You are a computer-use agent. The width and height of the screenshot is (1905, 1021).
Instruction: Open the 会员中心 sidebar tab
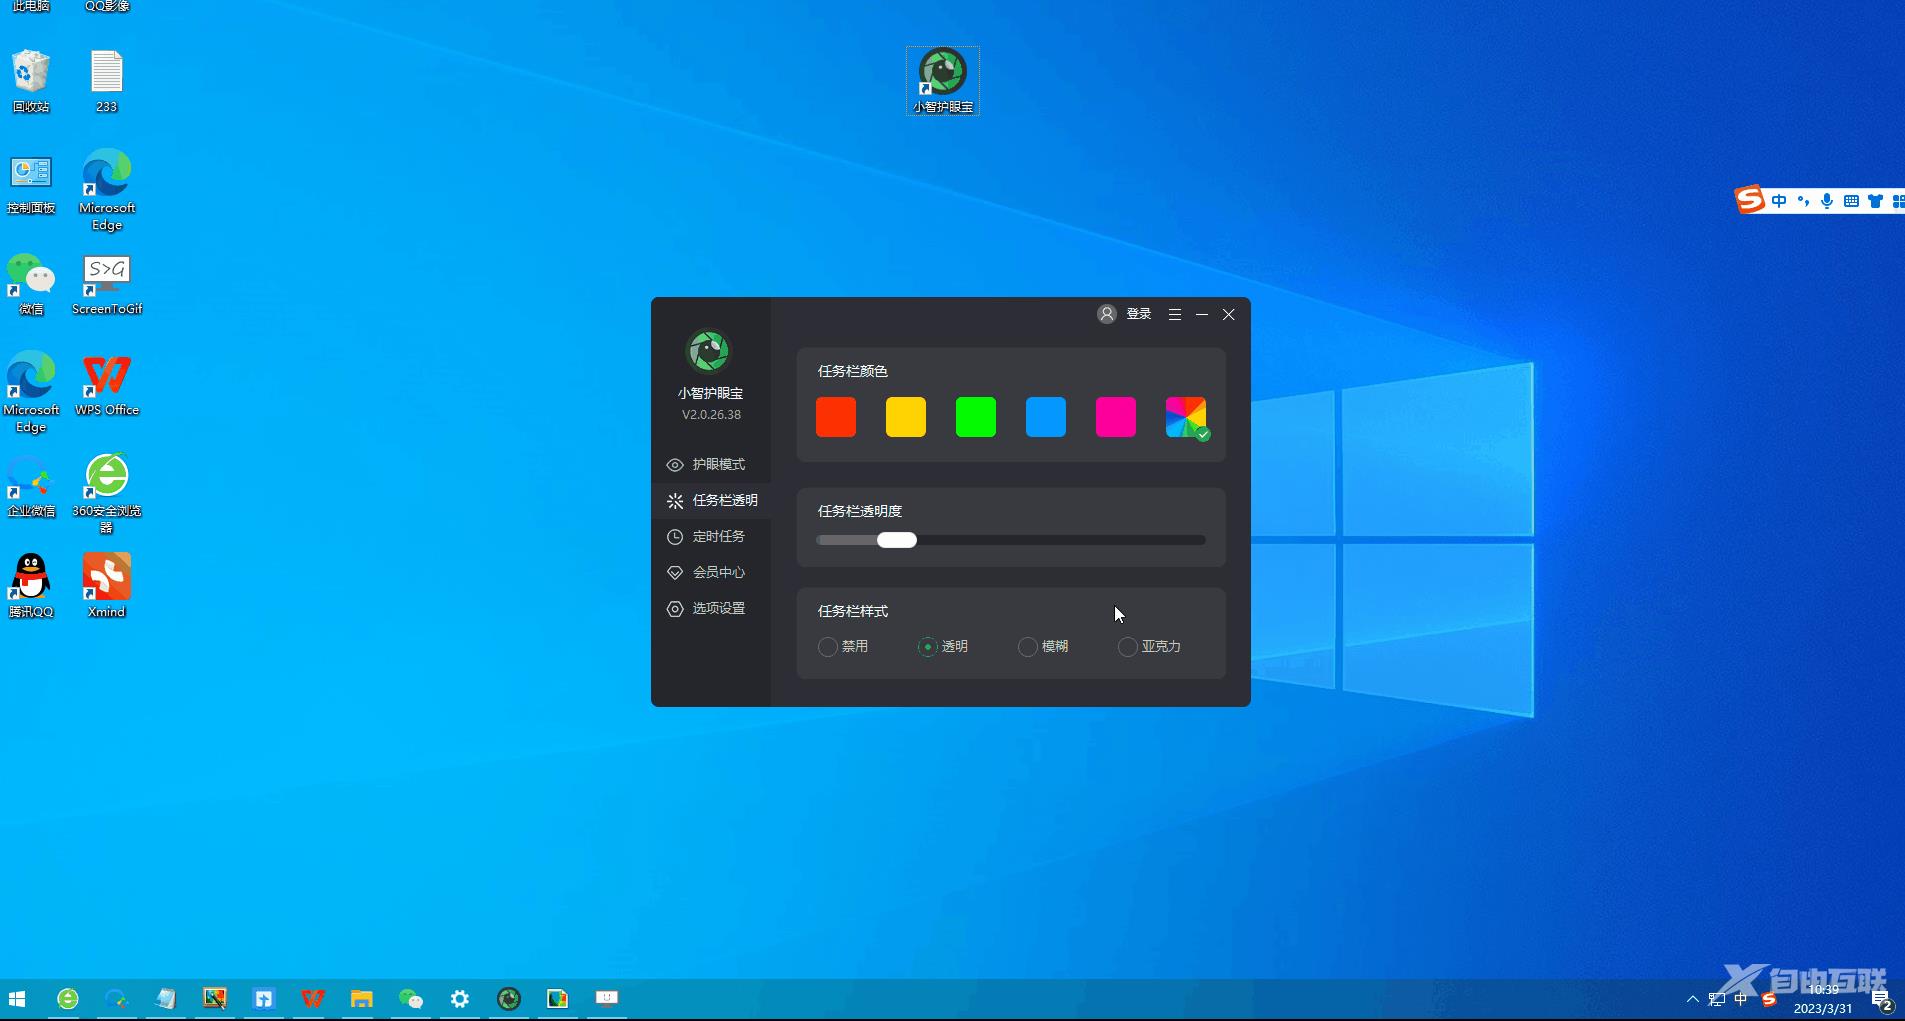pos(711,573)
